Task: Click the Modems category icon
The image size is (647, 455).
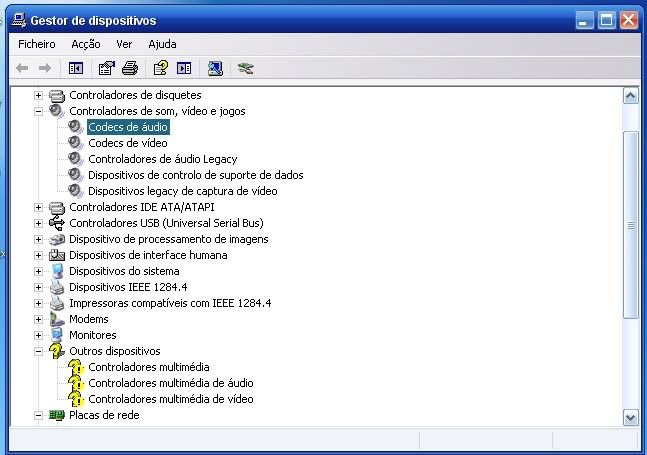Action: [57, 319]
